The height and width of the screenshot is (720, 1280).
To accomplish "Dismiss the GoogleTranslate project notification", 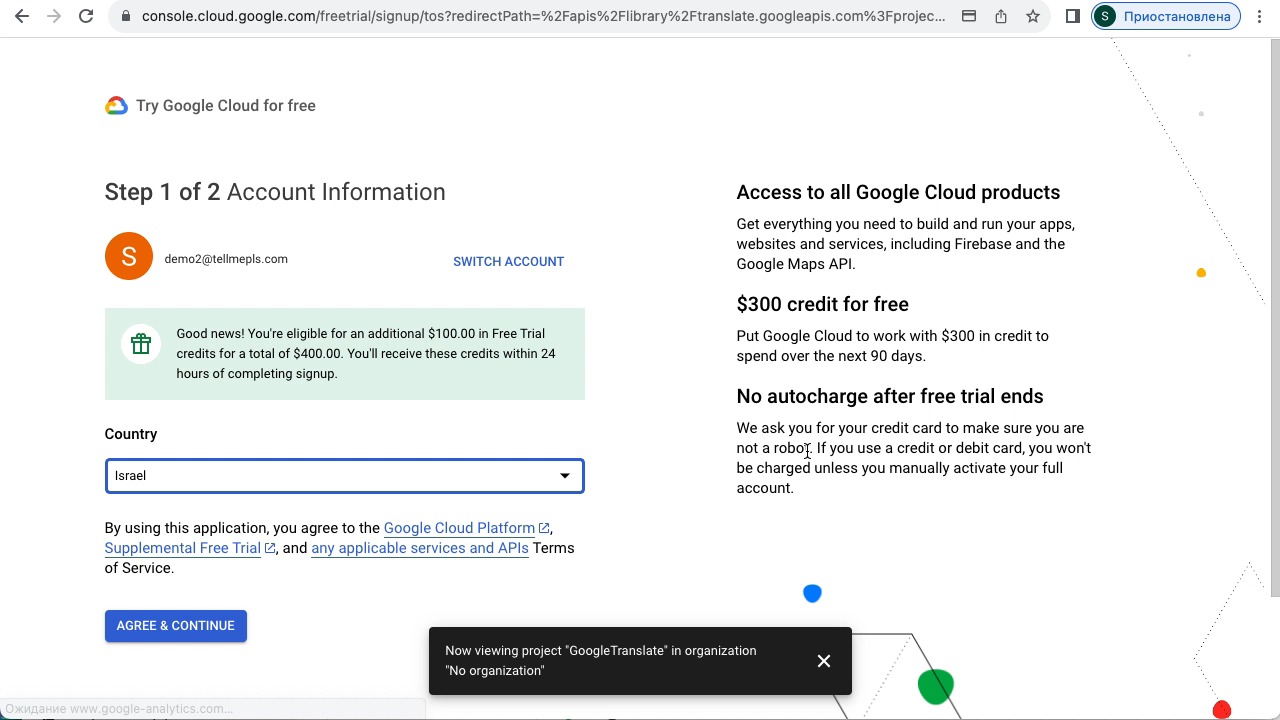I will [x=823, y=661].
